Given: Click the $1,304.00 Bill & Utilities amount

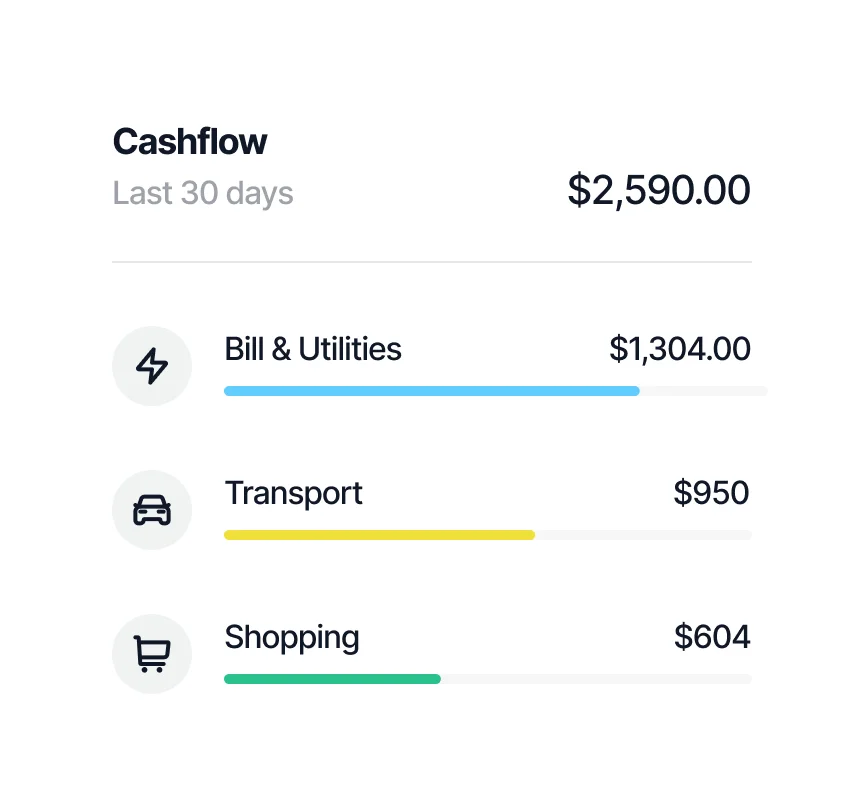Looking at the screenshot, I should 680,349.
